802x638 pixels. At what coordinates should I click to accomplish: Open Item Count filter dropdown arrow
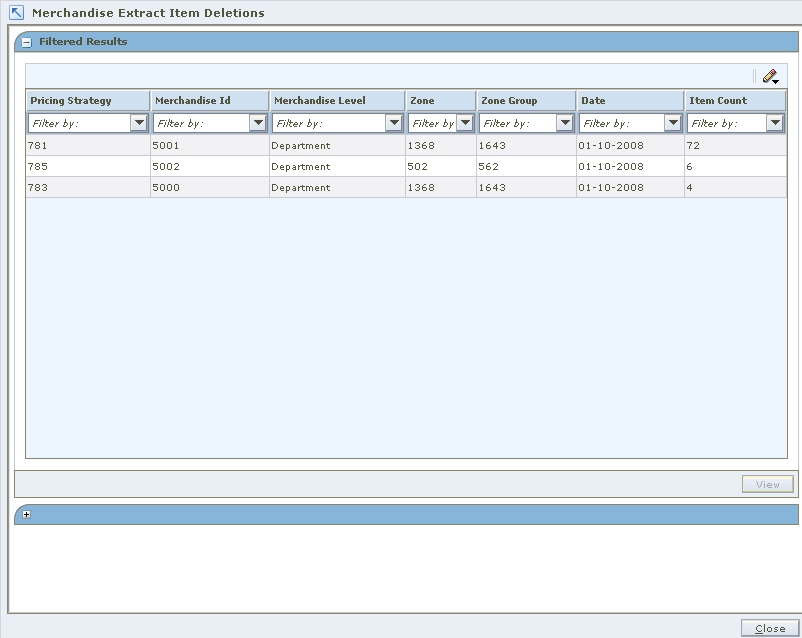[775, 123]
